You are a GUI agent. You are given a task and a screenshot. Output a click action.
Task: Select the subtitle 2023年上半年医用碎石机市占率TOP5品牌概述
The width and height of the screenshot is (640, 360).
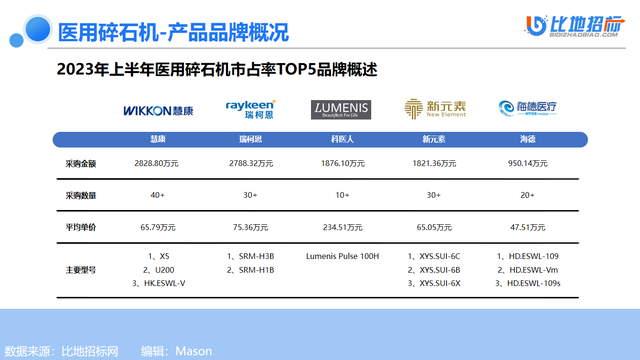click(x=217, y=69)
